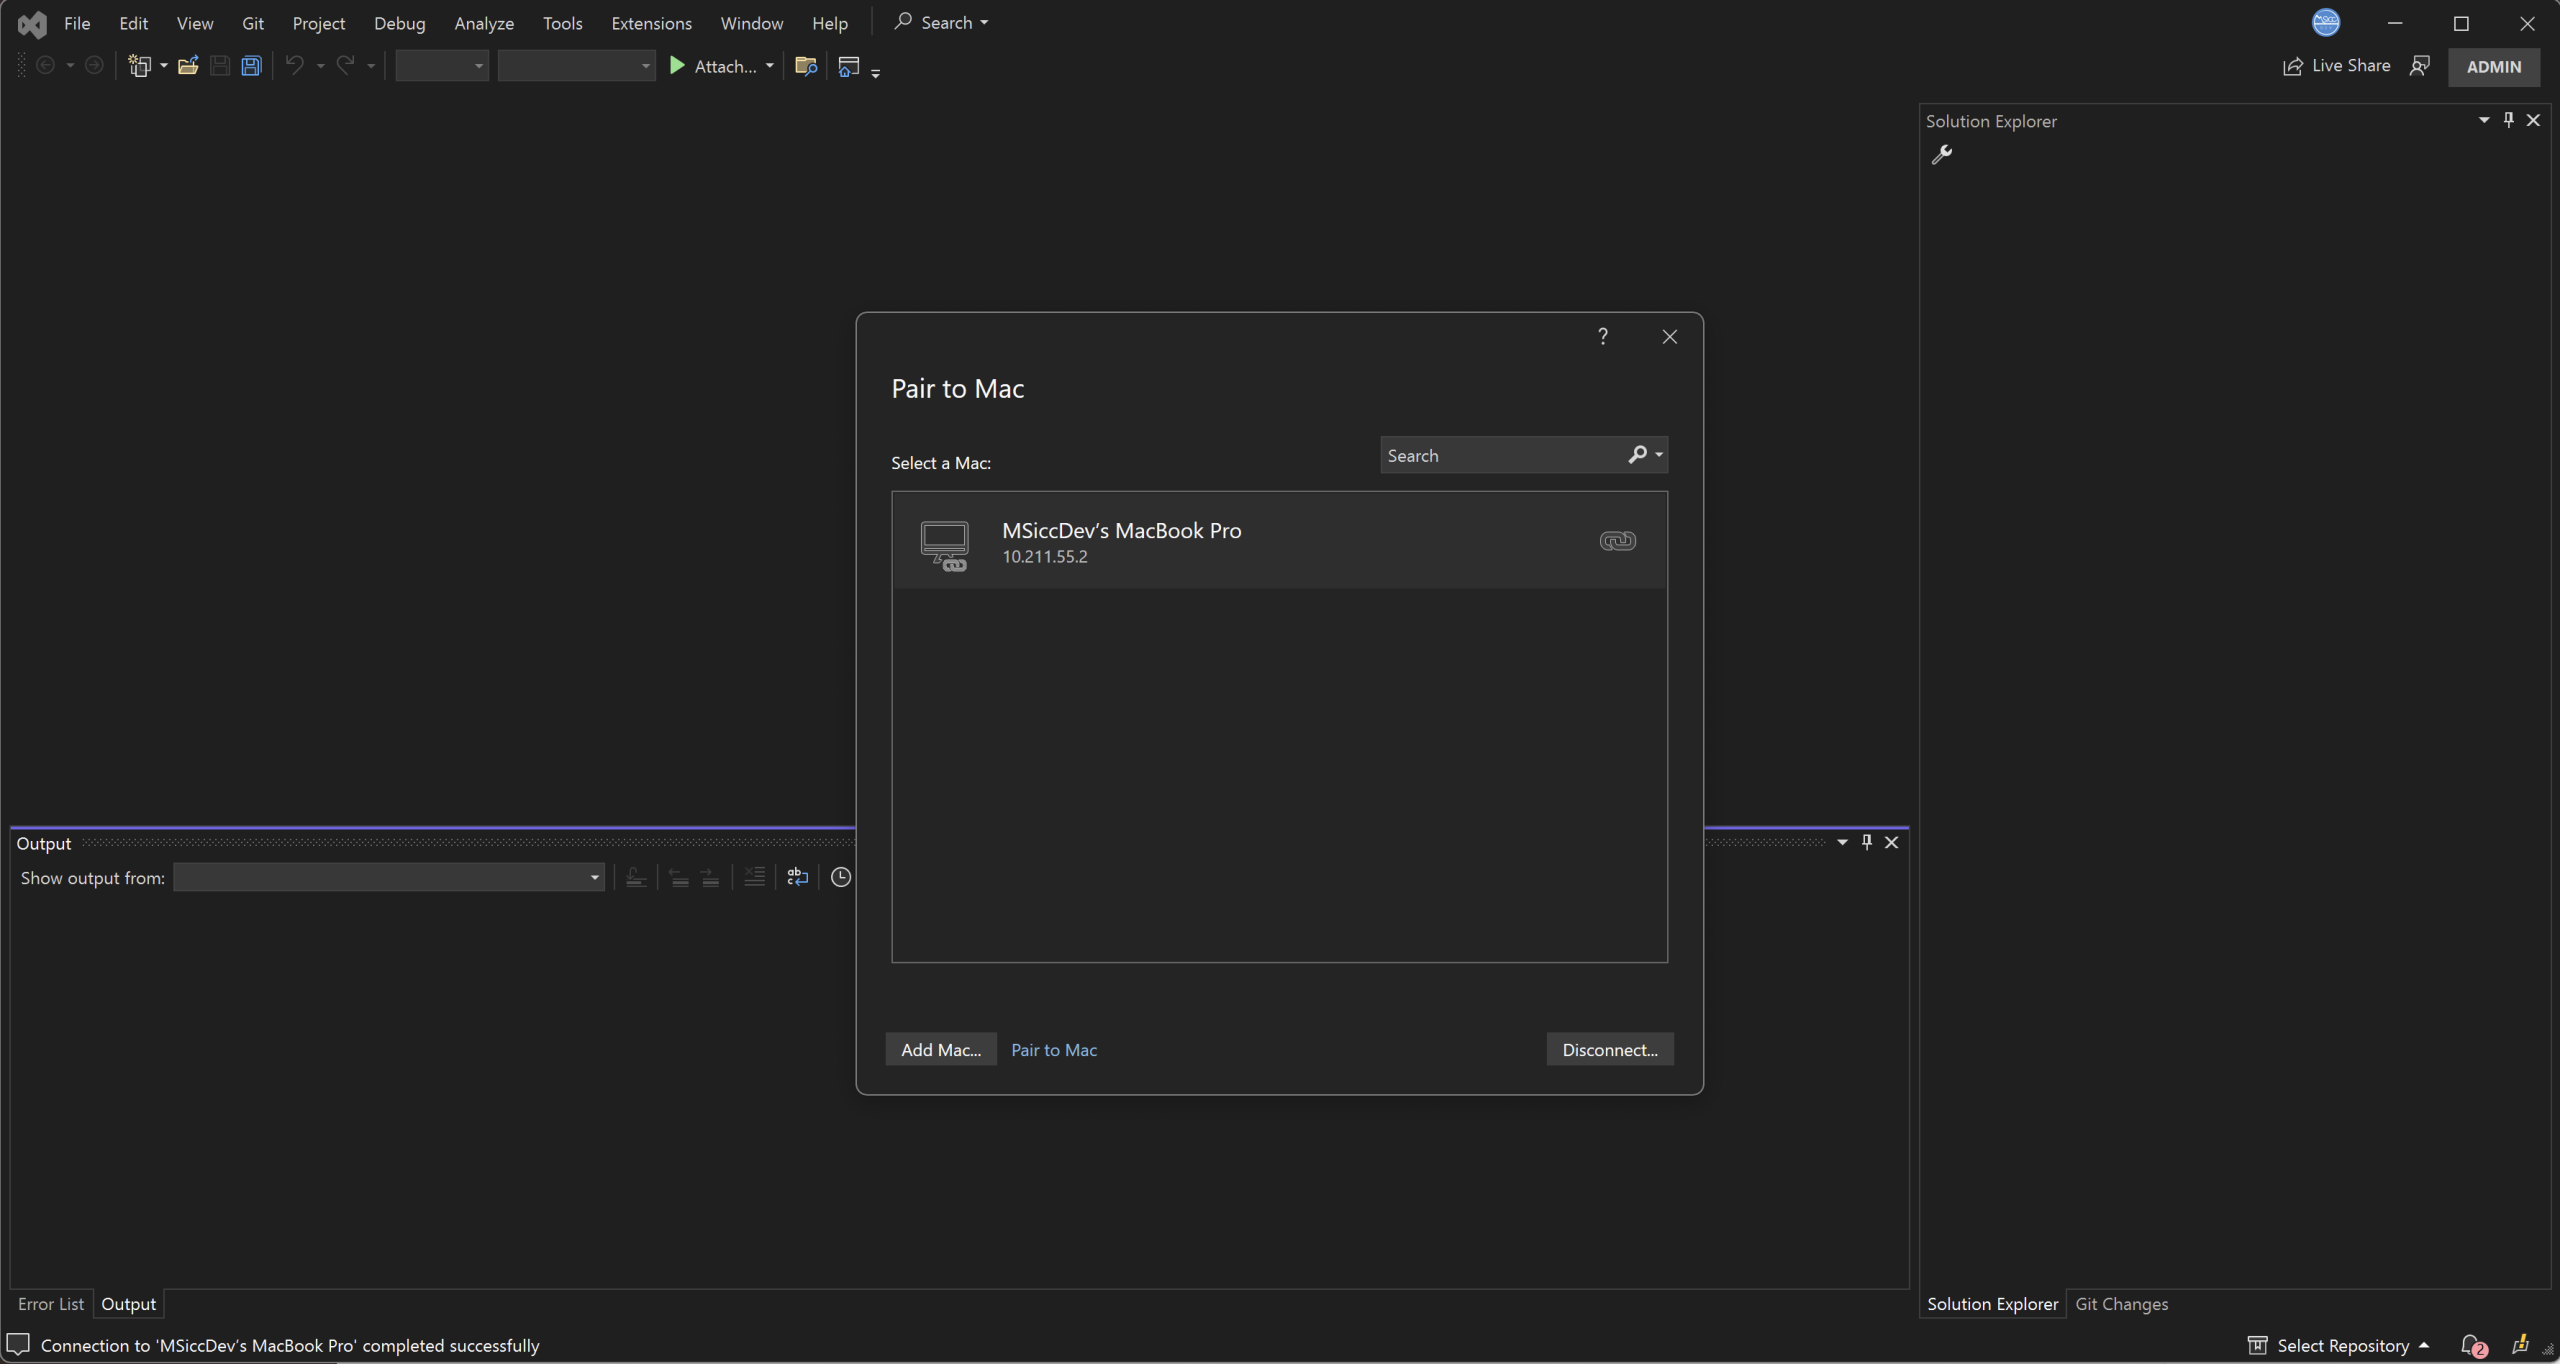Click the Find in Files folder icon
This screenshot has height=1364, width=2560.
pos(806,66)
